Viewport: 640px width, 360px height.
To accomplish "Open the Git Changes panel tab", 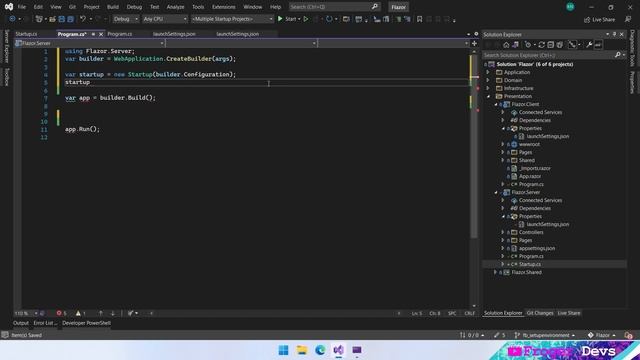I will click(x=540, y=313).
